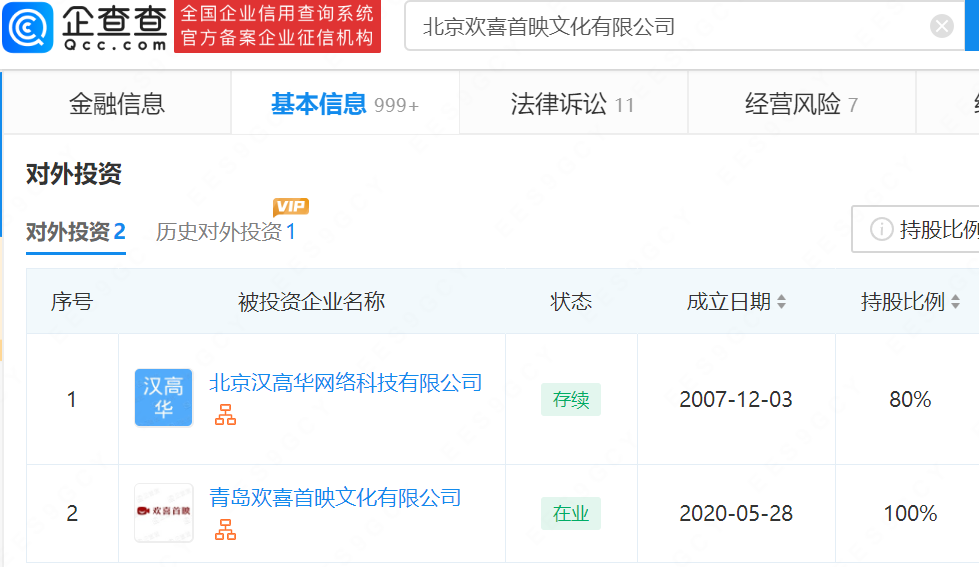Click the 序号 column header
This screenshot has height=567, width=979.
click(72, 302)
